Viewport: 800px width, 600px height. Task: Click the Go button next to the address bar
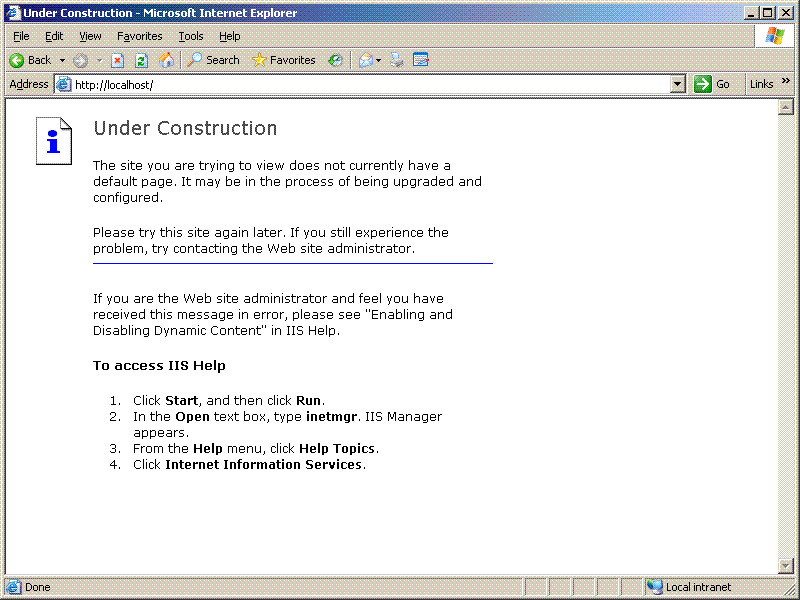712,84
